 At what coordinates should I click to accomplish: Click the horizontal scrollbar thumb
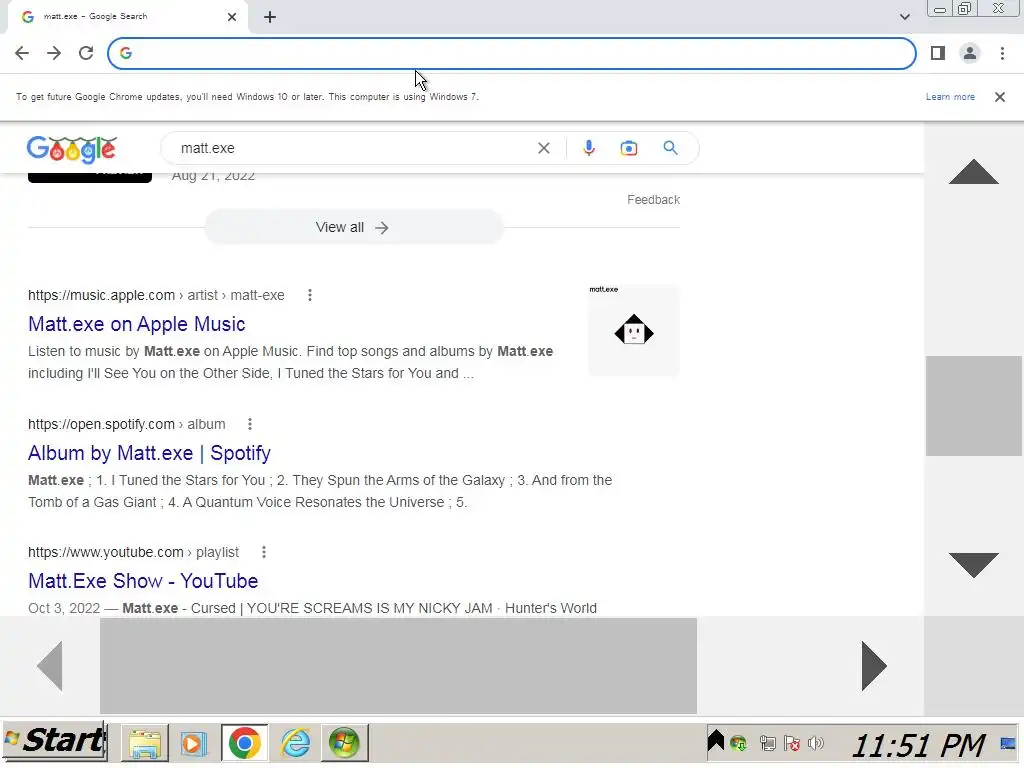point(398,665)
